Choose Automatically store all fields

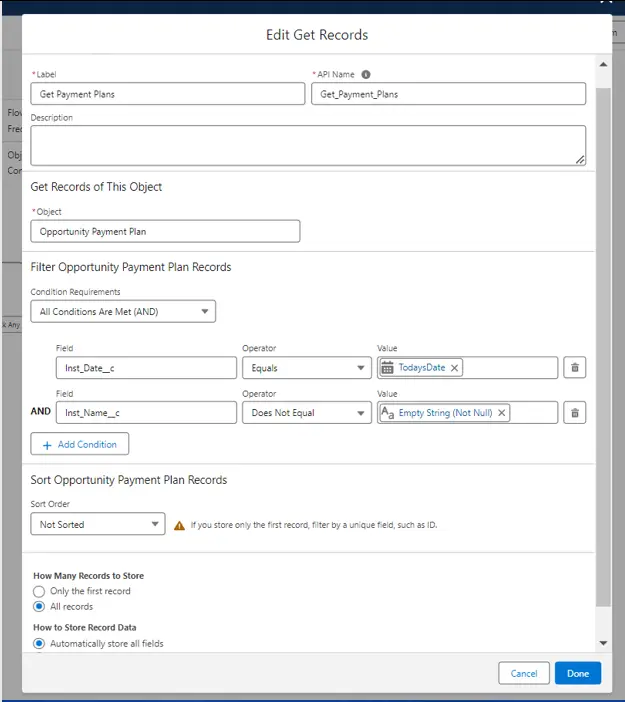pos(39,643)
